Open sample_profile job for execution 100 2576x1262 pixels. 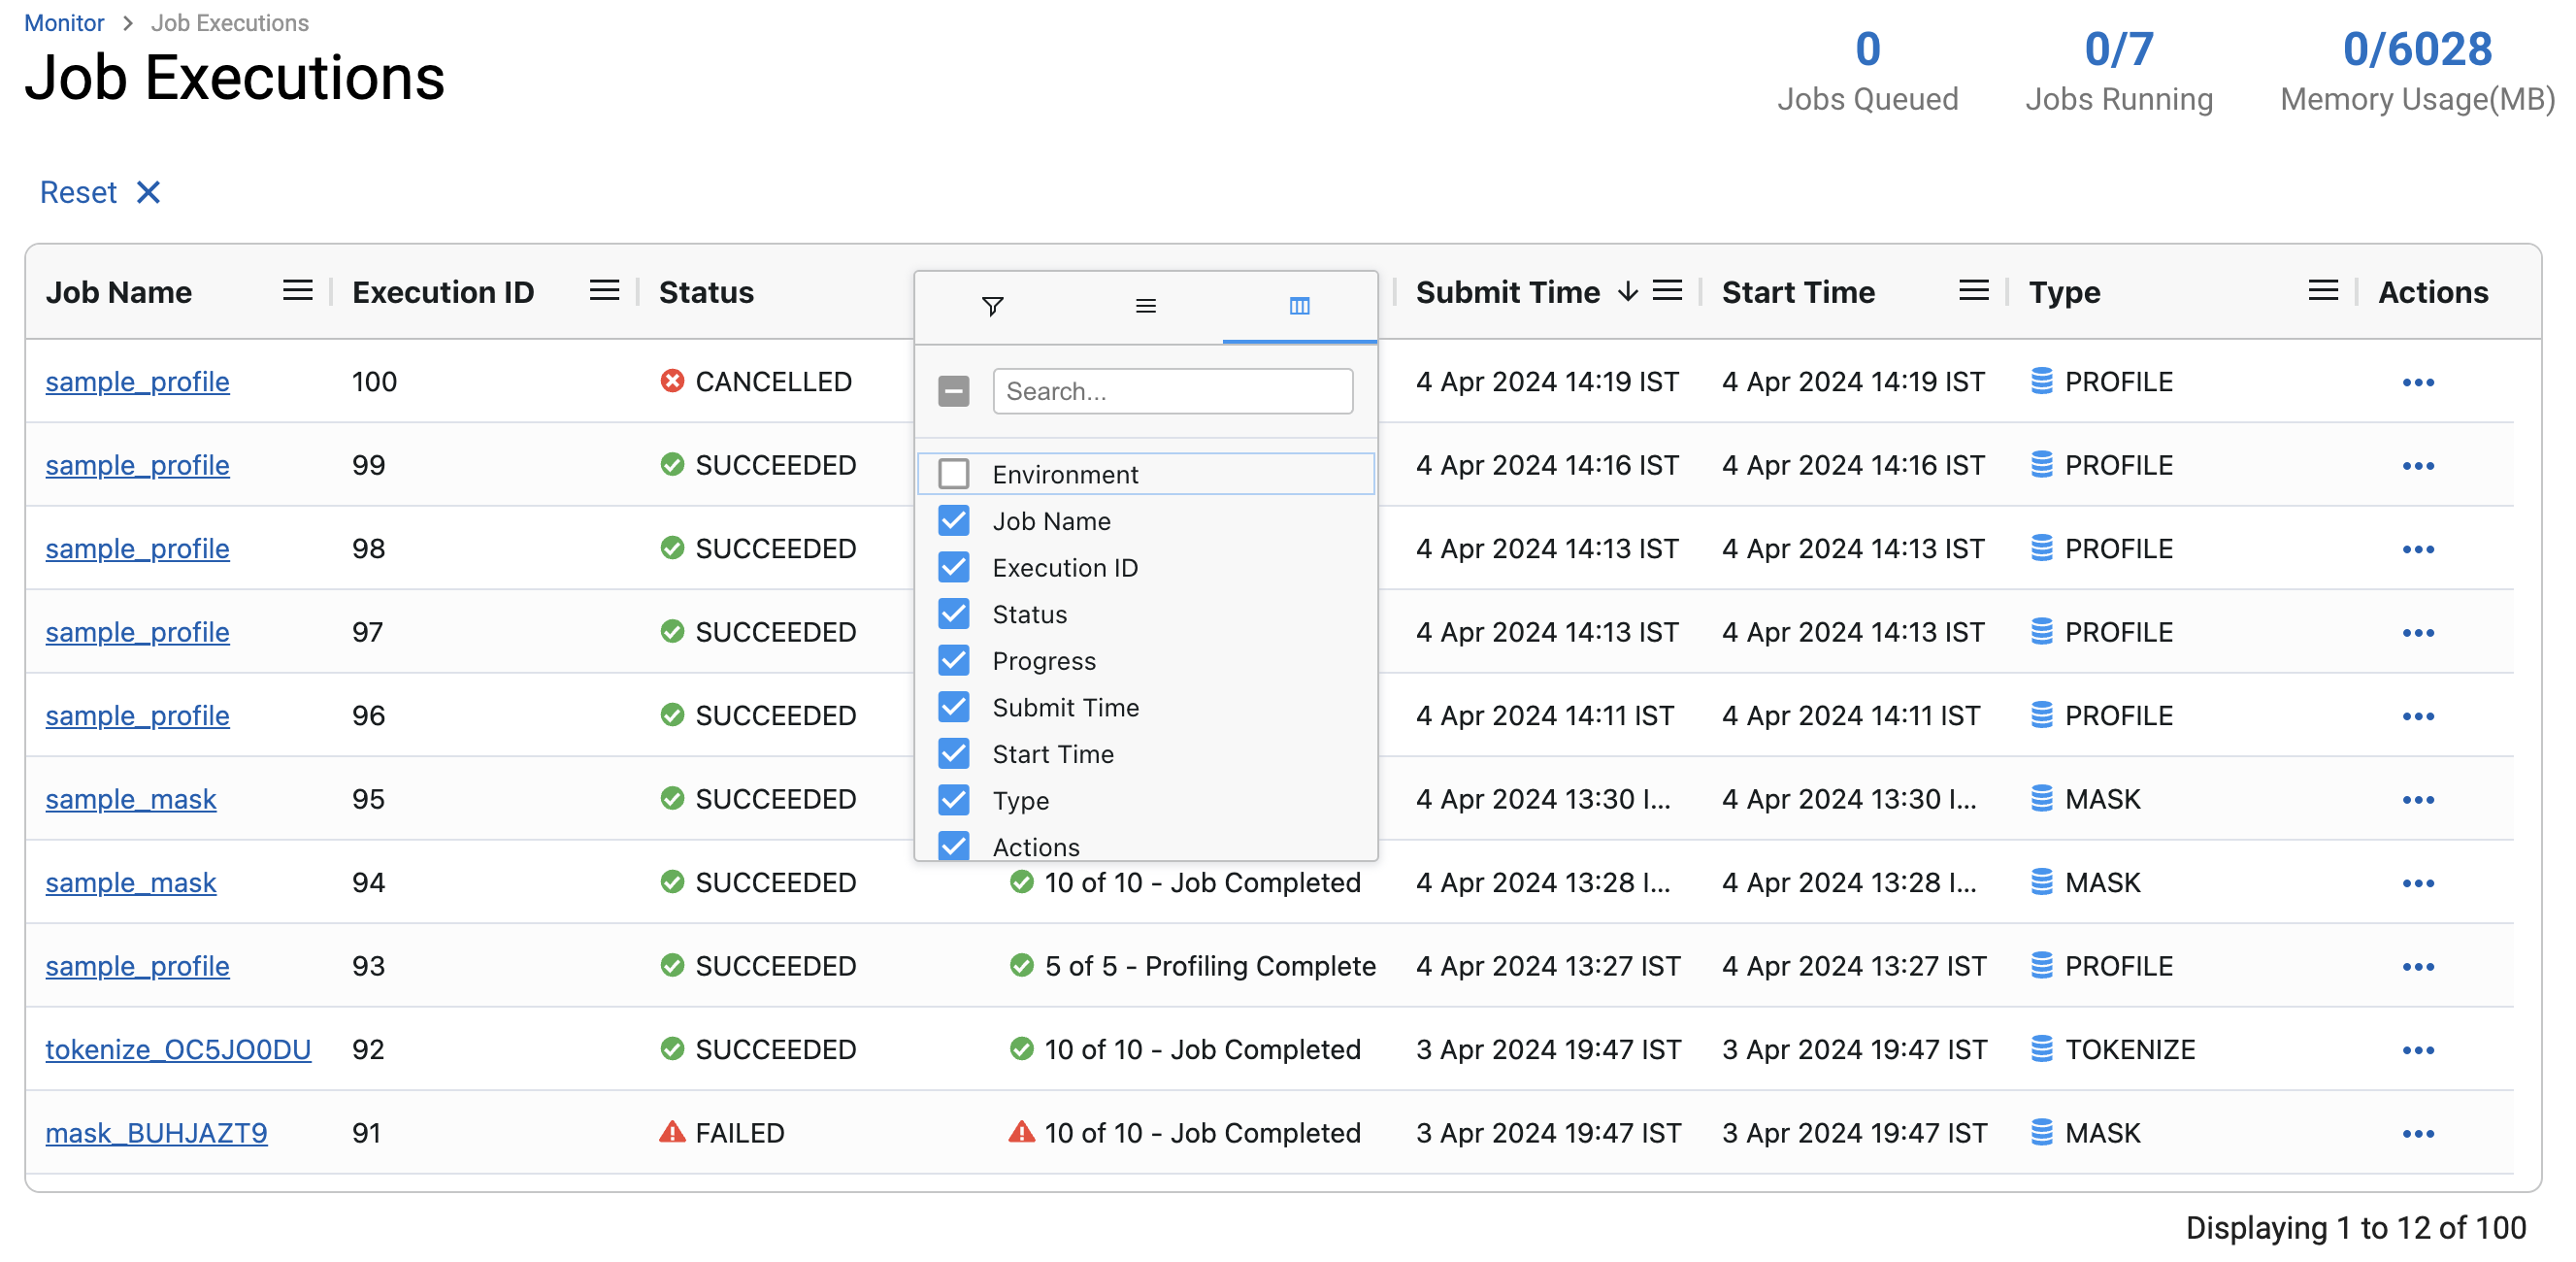pos(137,382)
